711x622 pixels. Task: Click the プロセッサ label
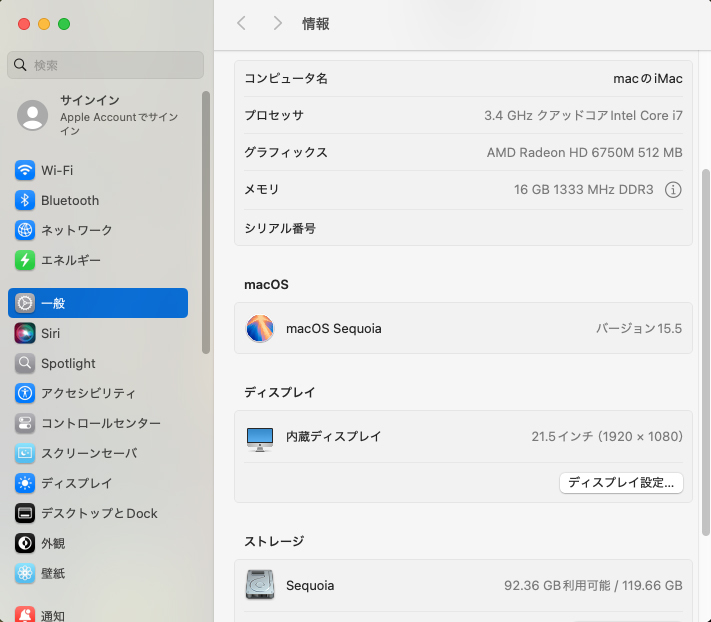point(274,115)
